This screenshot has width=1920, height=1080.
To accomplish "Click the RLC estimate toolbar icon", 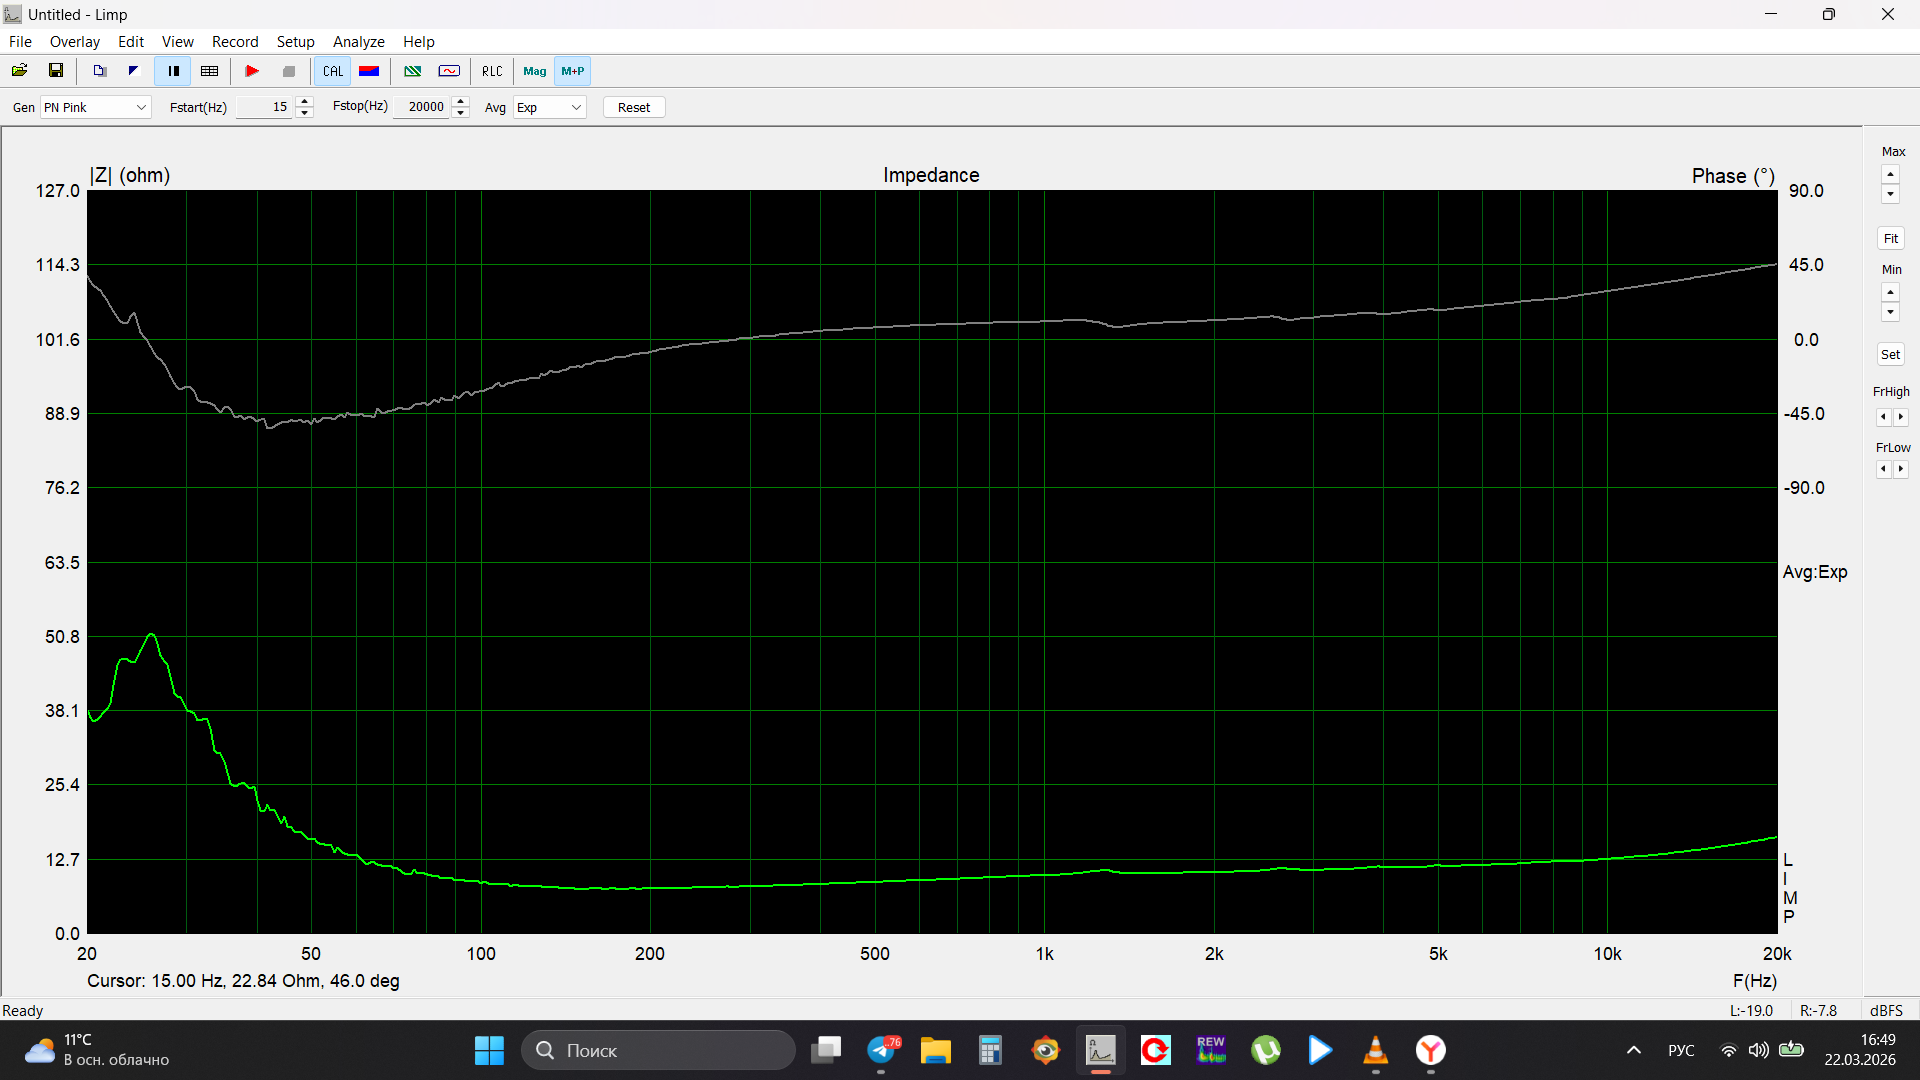I will 492,71.
